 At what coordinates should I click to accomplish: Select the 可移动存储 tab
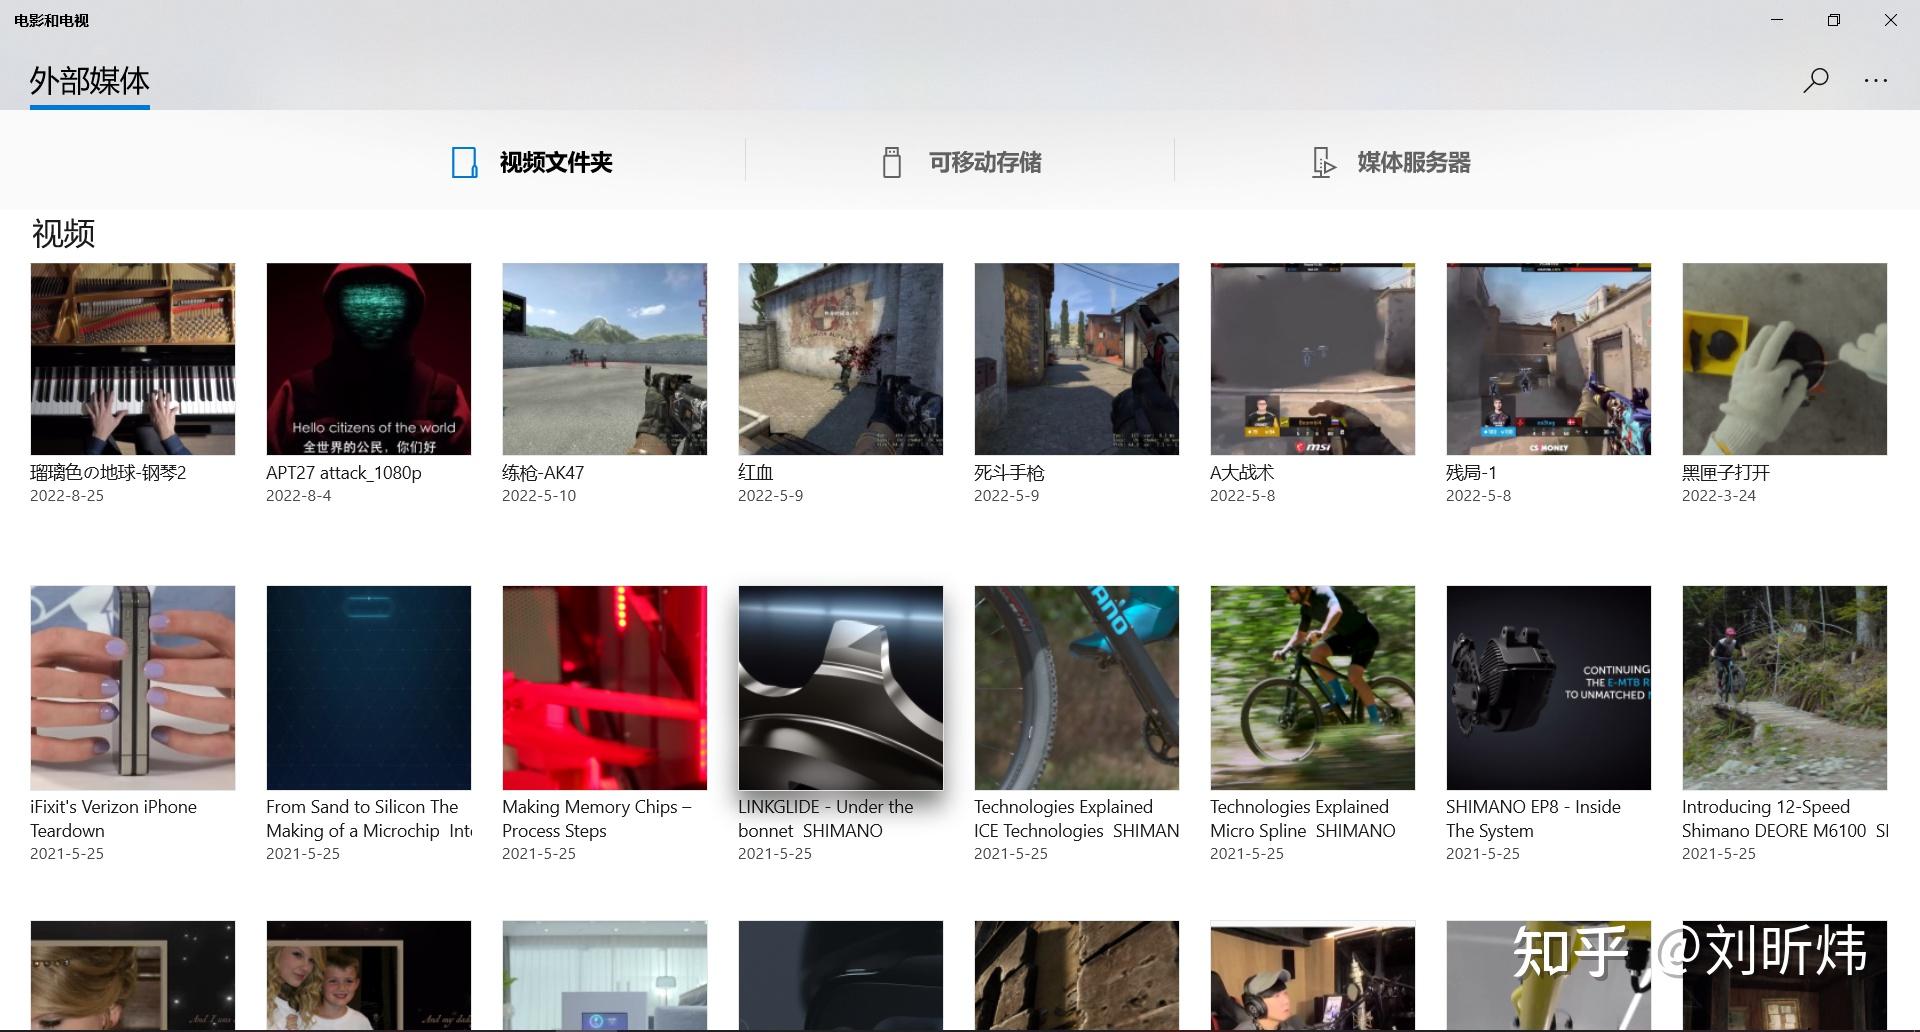click(x=962, y=162)
